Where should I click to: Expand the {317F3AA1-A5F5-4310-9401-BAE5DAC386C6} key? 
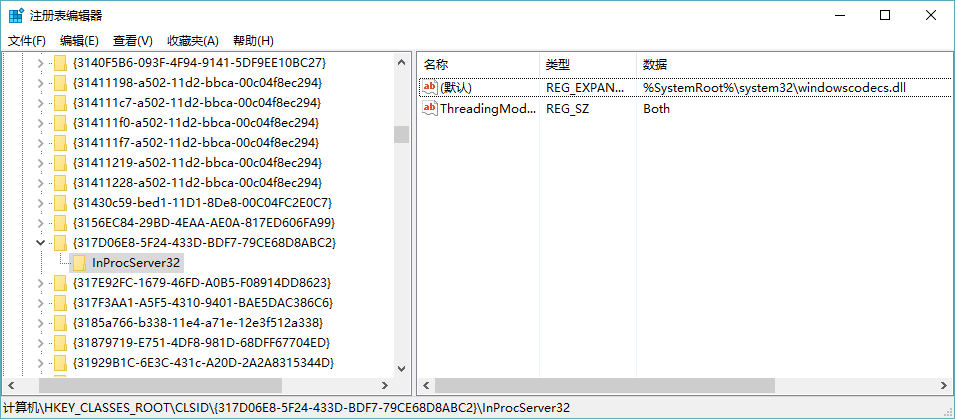point(40,303)
